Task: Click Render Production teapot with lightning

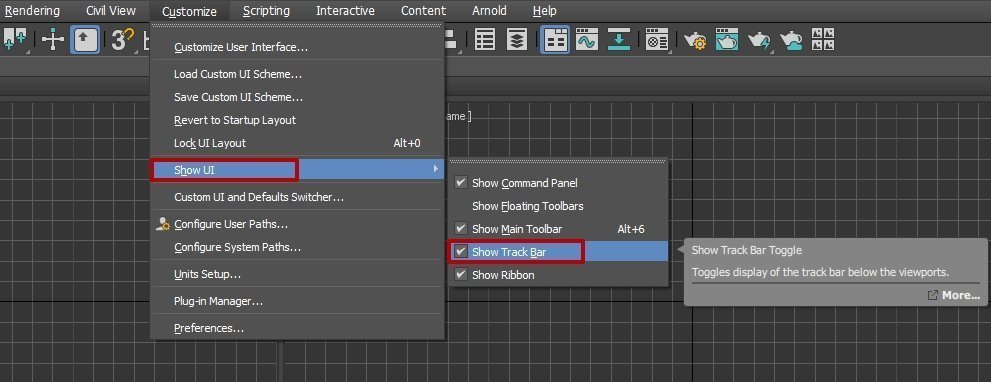Action: coord(759,40)
